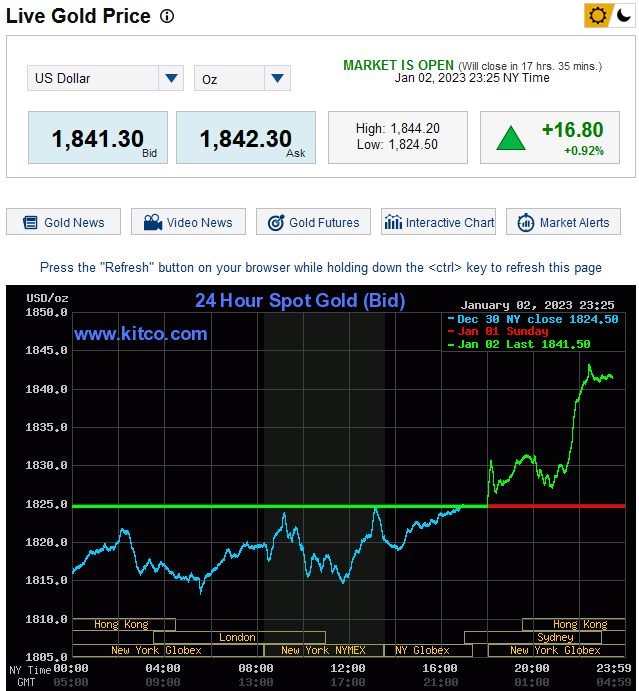Click the USD/oz axis unit label
This screenshot has height=691, width=639.
click(47, 298)
